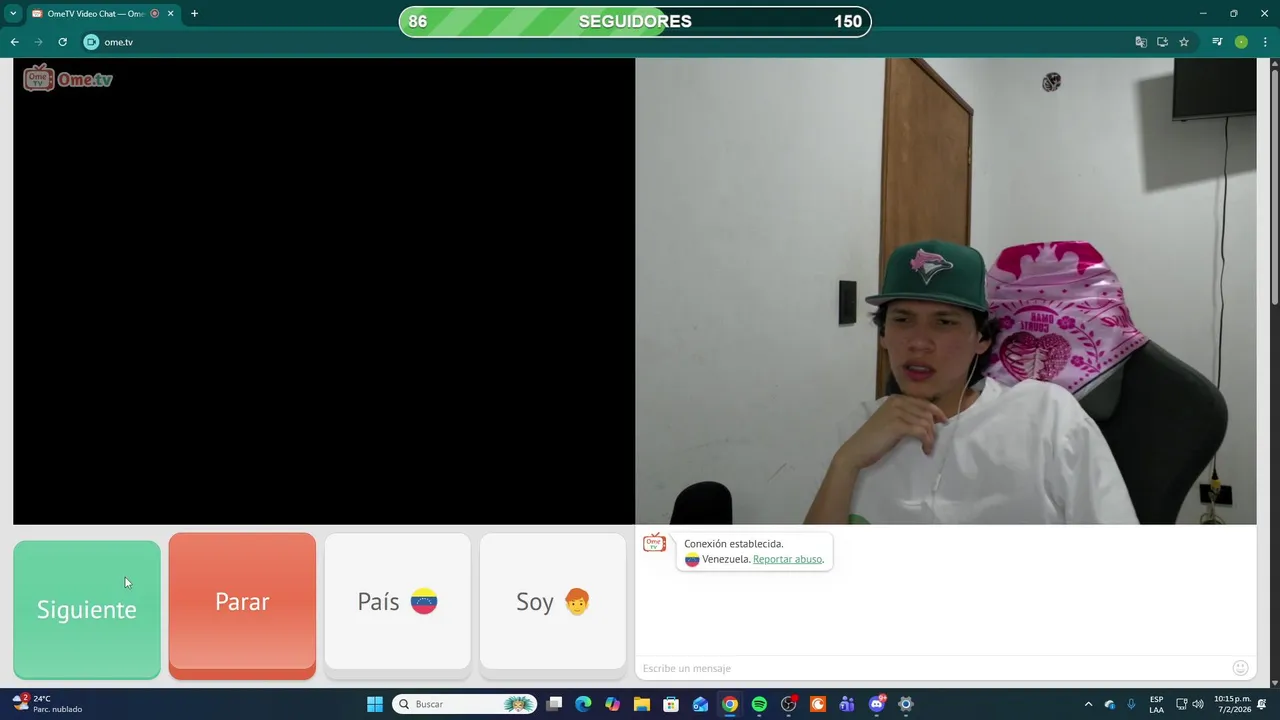The width and height of the screenshot is (1280, 720).
Task: Click the webcam video feed
Action: [x=946, y=291]
